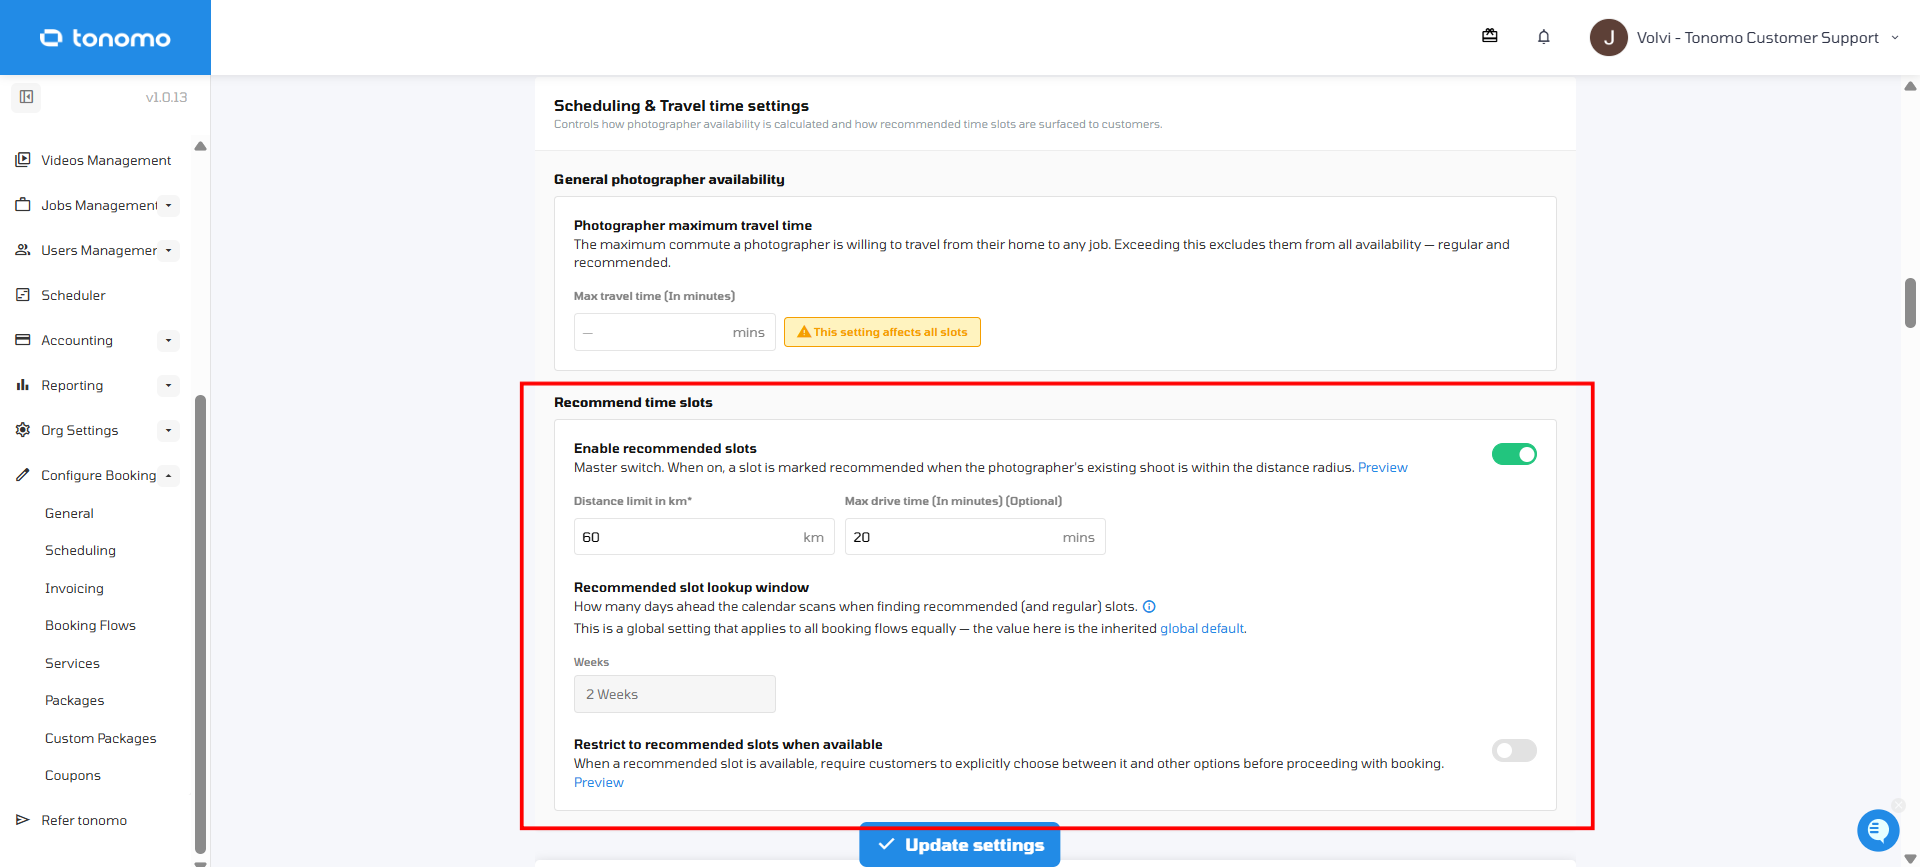The height and width of the screenshot is (867, 1920).
Task: Click the user avatar J
Action: point(1609,38)
